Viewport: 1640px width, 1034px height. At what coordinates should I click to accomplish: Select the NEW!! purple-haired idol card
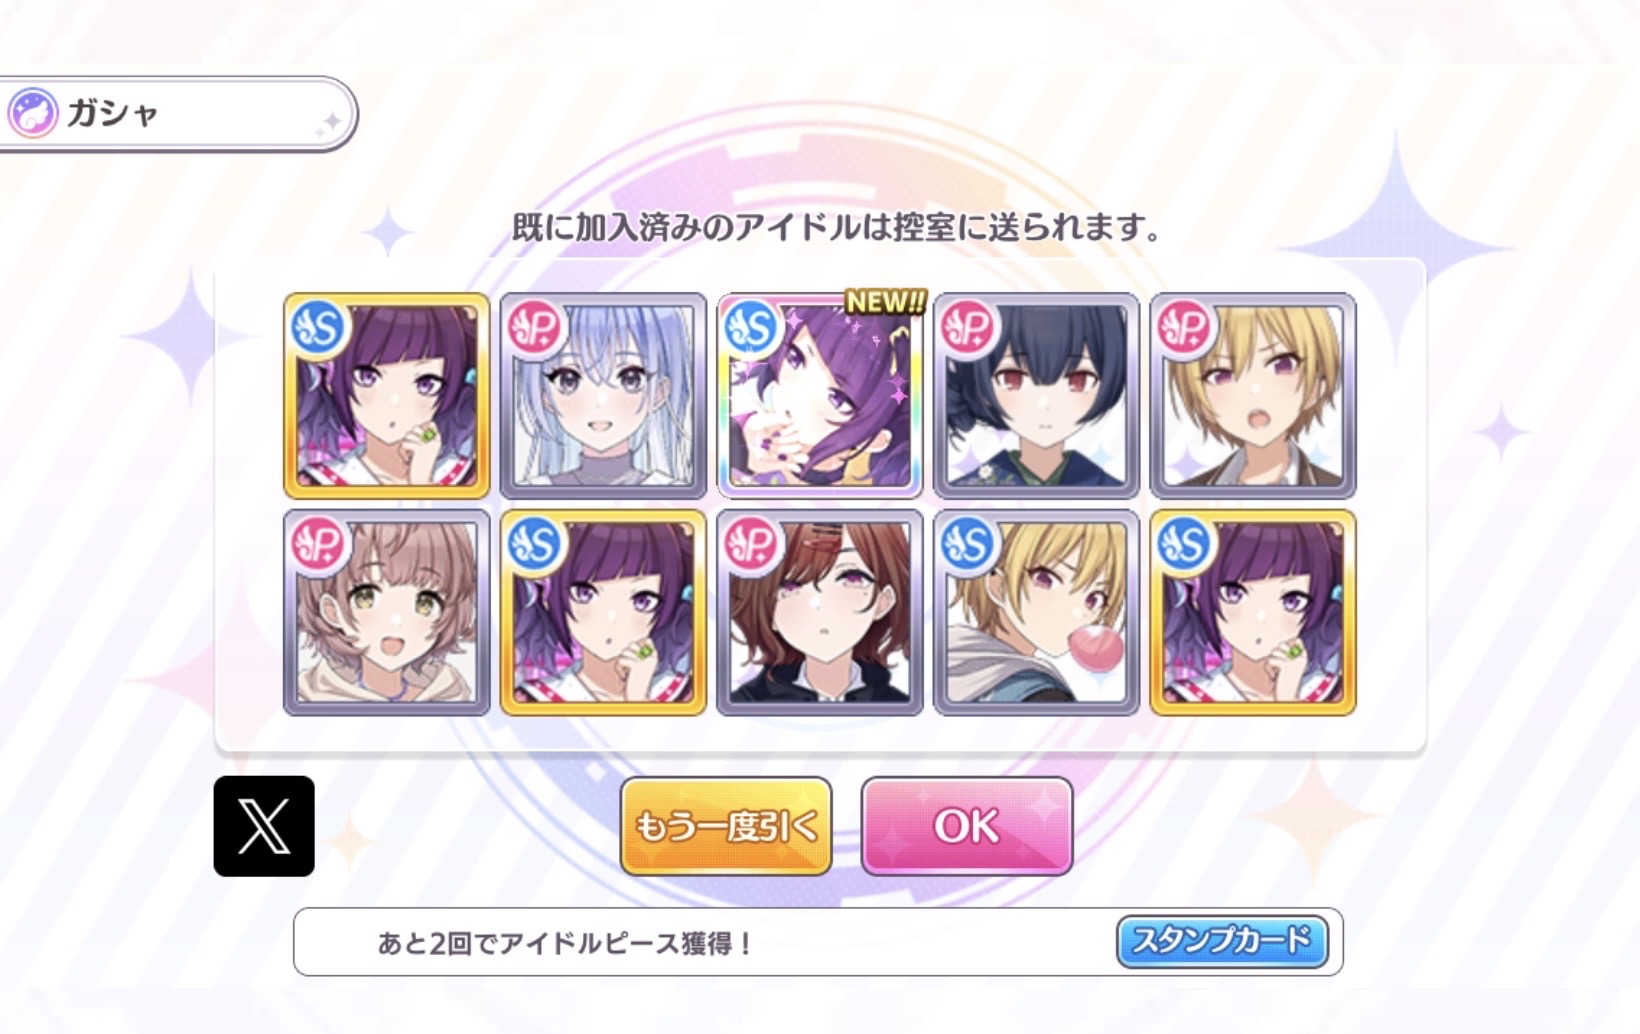pyautogui.click(x=820, y=396)
